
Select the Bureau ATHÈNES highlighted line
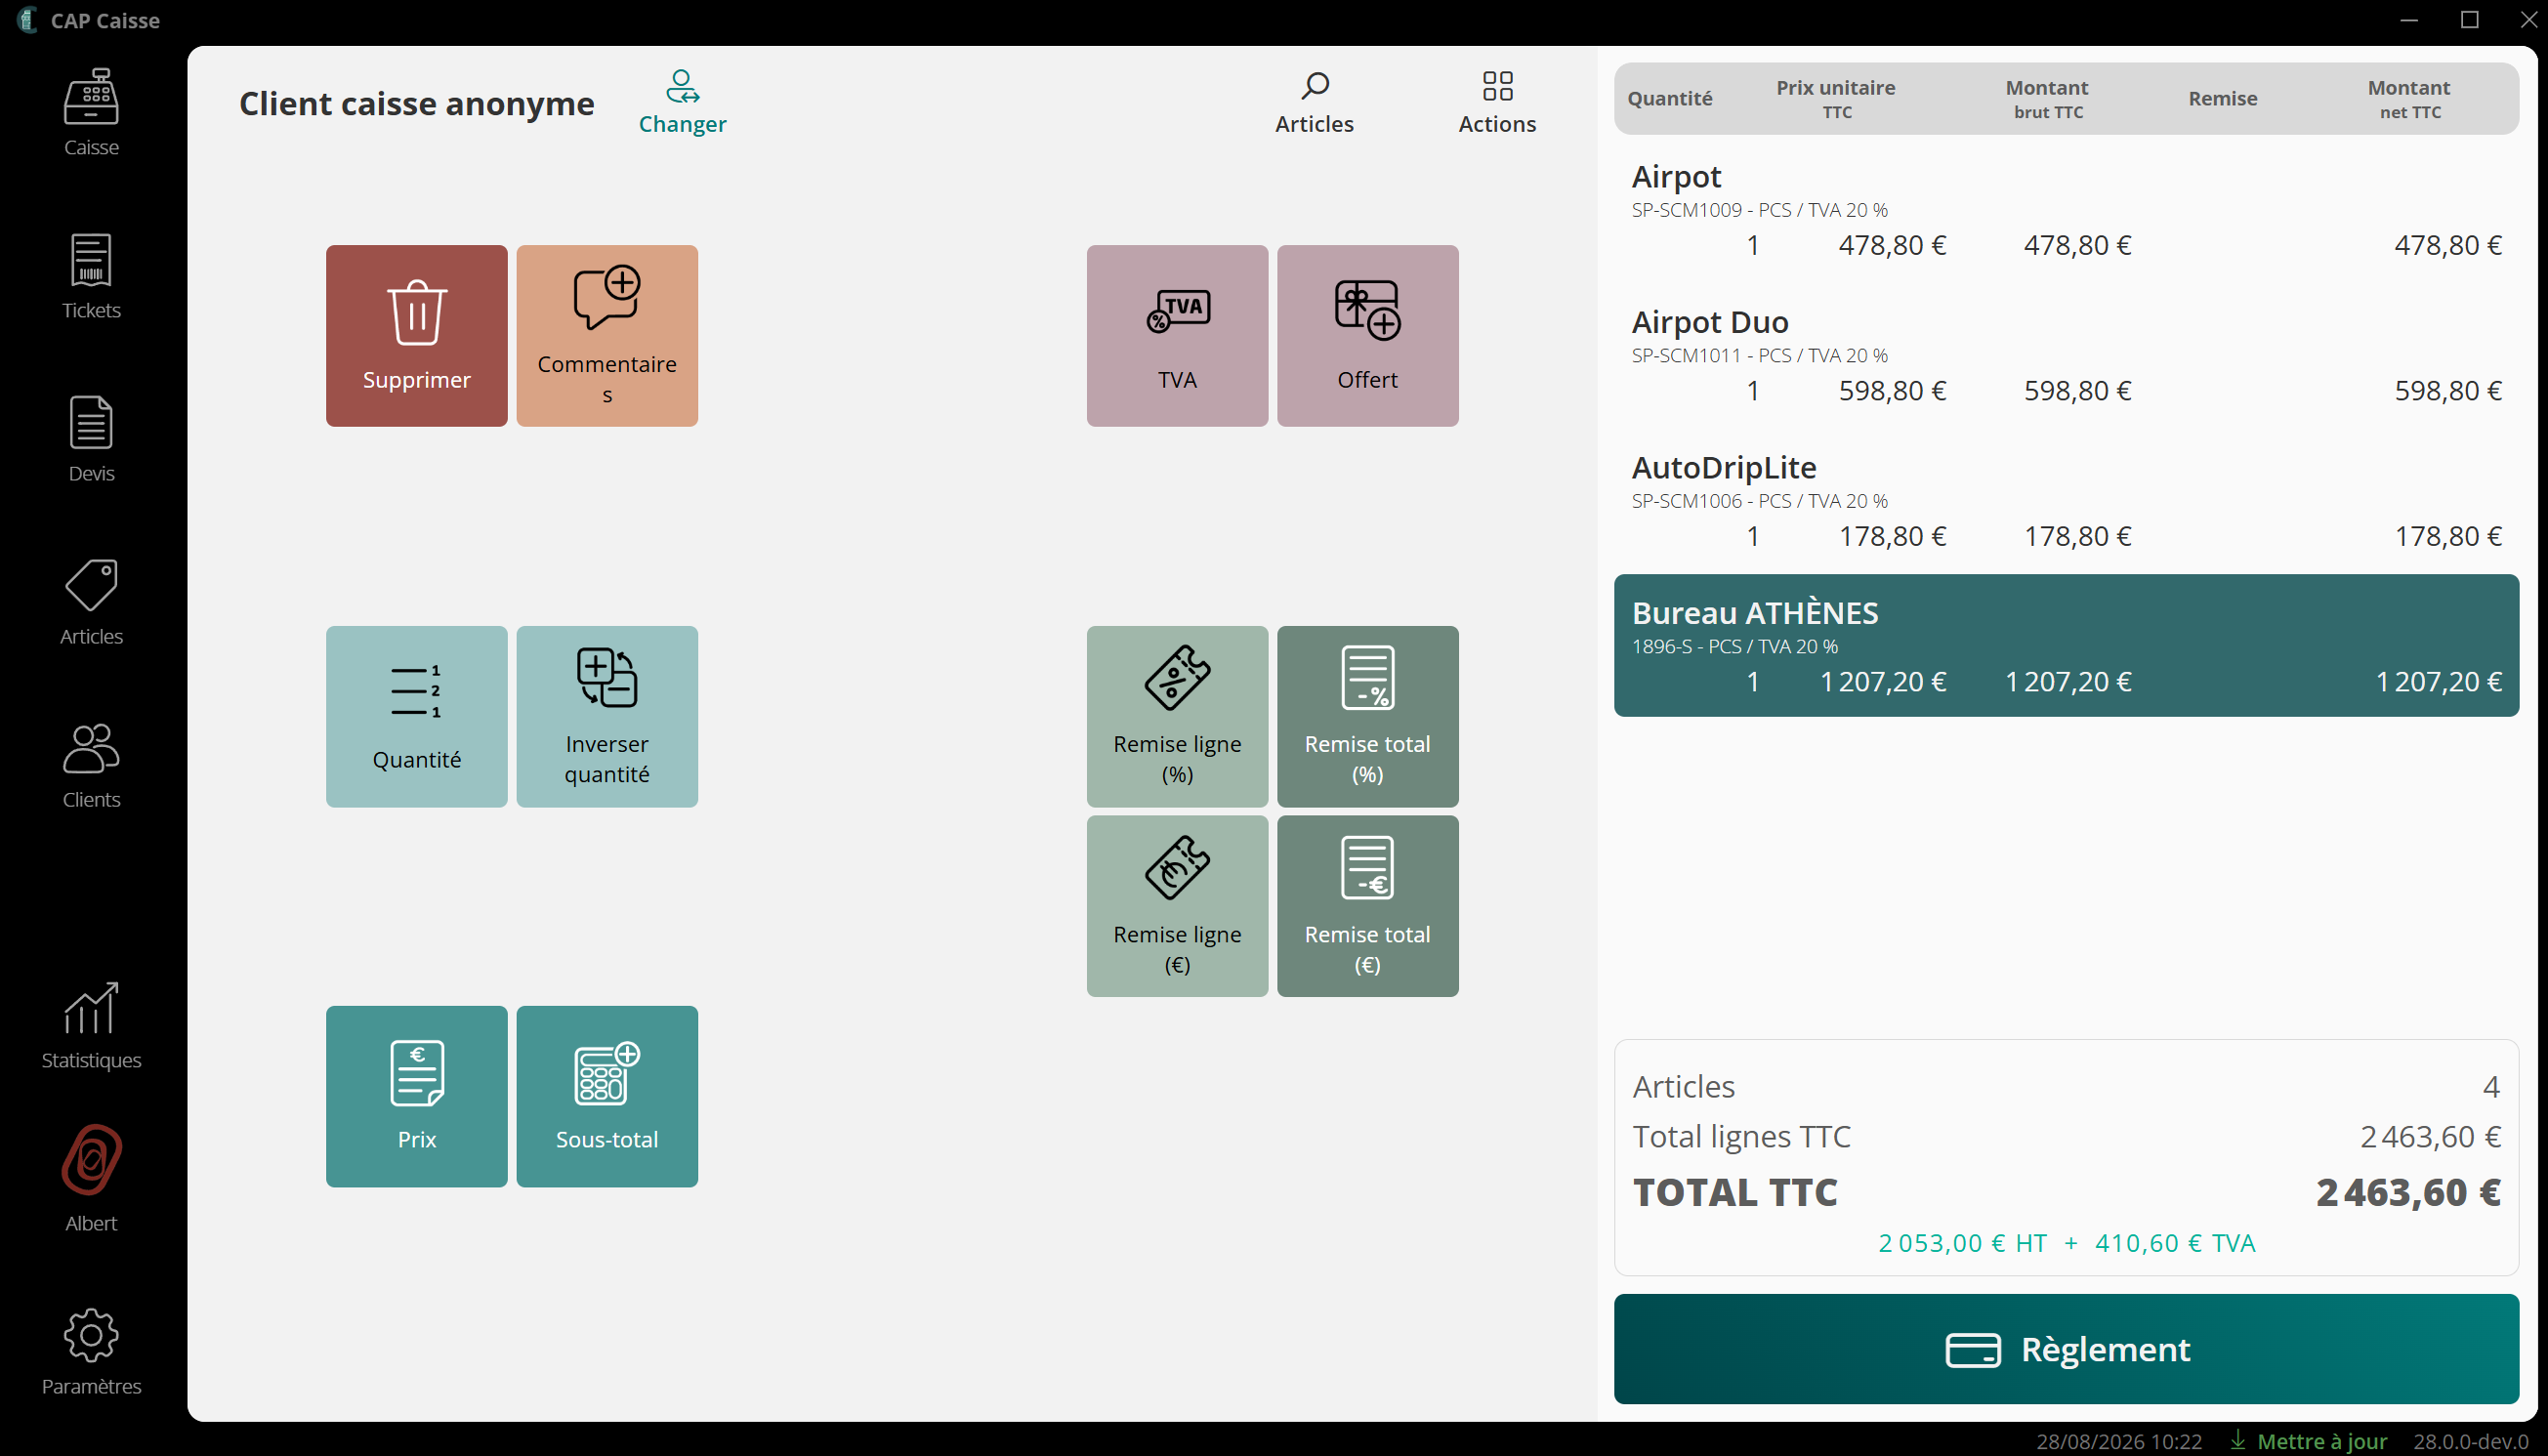[2066, 645]
